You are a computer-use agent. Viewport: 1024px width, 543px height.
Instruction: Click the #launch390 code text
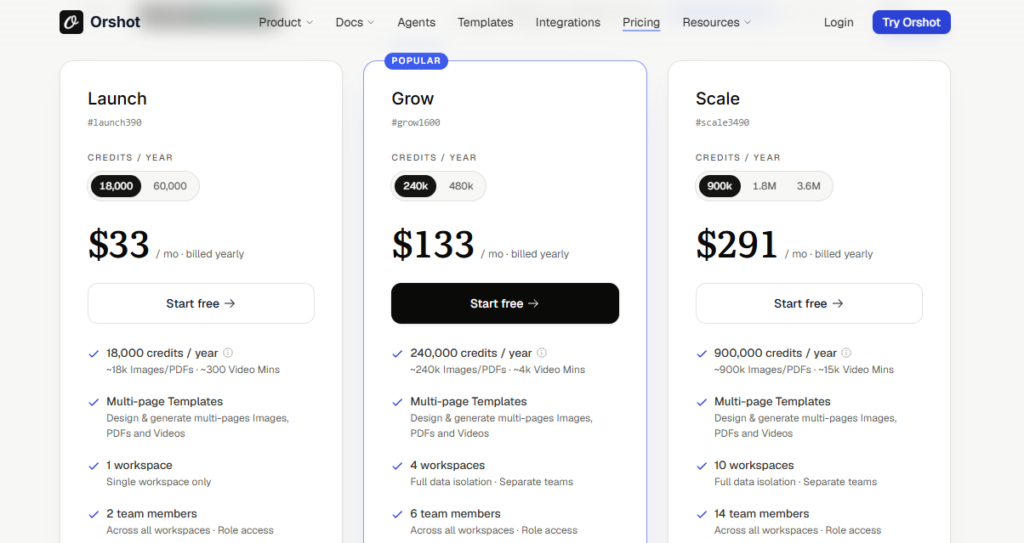114,122
